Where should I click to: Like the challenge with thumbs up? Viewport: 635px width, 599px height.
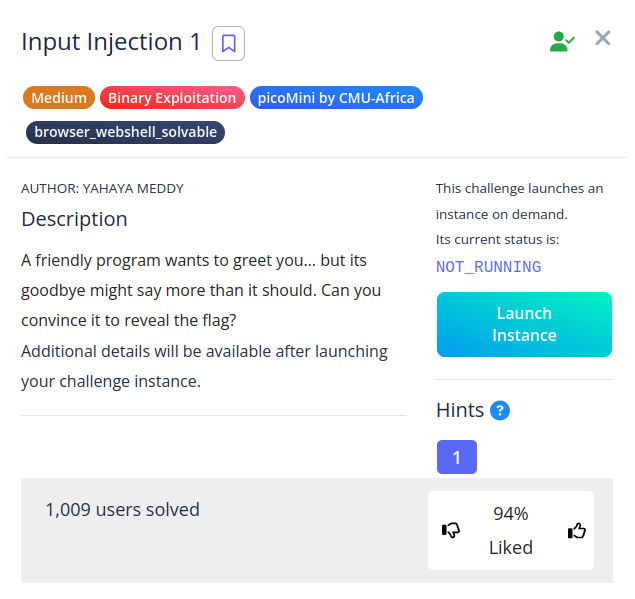tap(576, 530)
